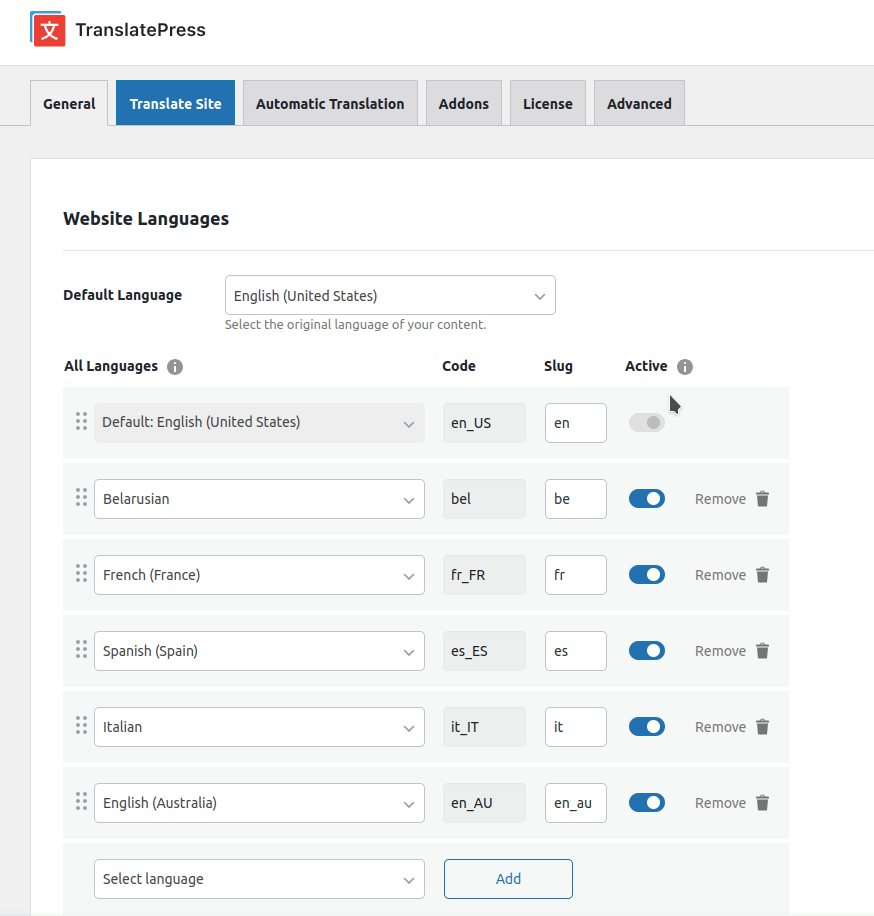Disable English (Australia) active toggle
This screenshot has width=874, height=916.
[647, 802]
